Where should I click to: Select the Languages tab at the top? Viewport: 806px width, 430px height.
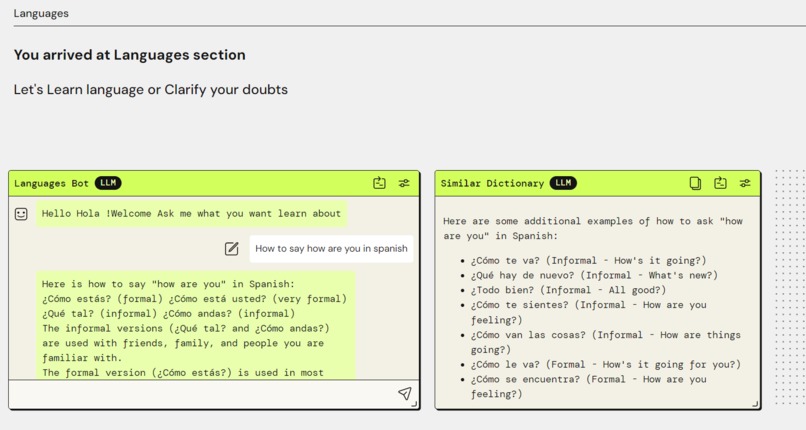coord(41,13)
